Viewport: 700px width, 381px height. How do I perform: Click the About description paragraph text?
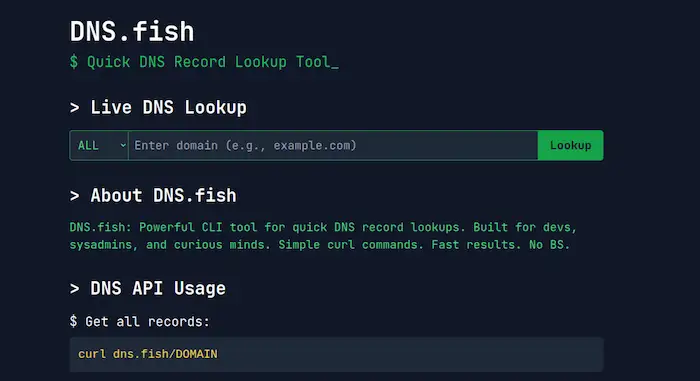tap(323, 236)
